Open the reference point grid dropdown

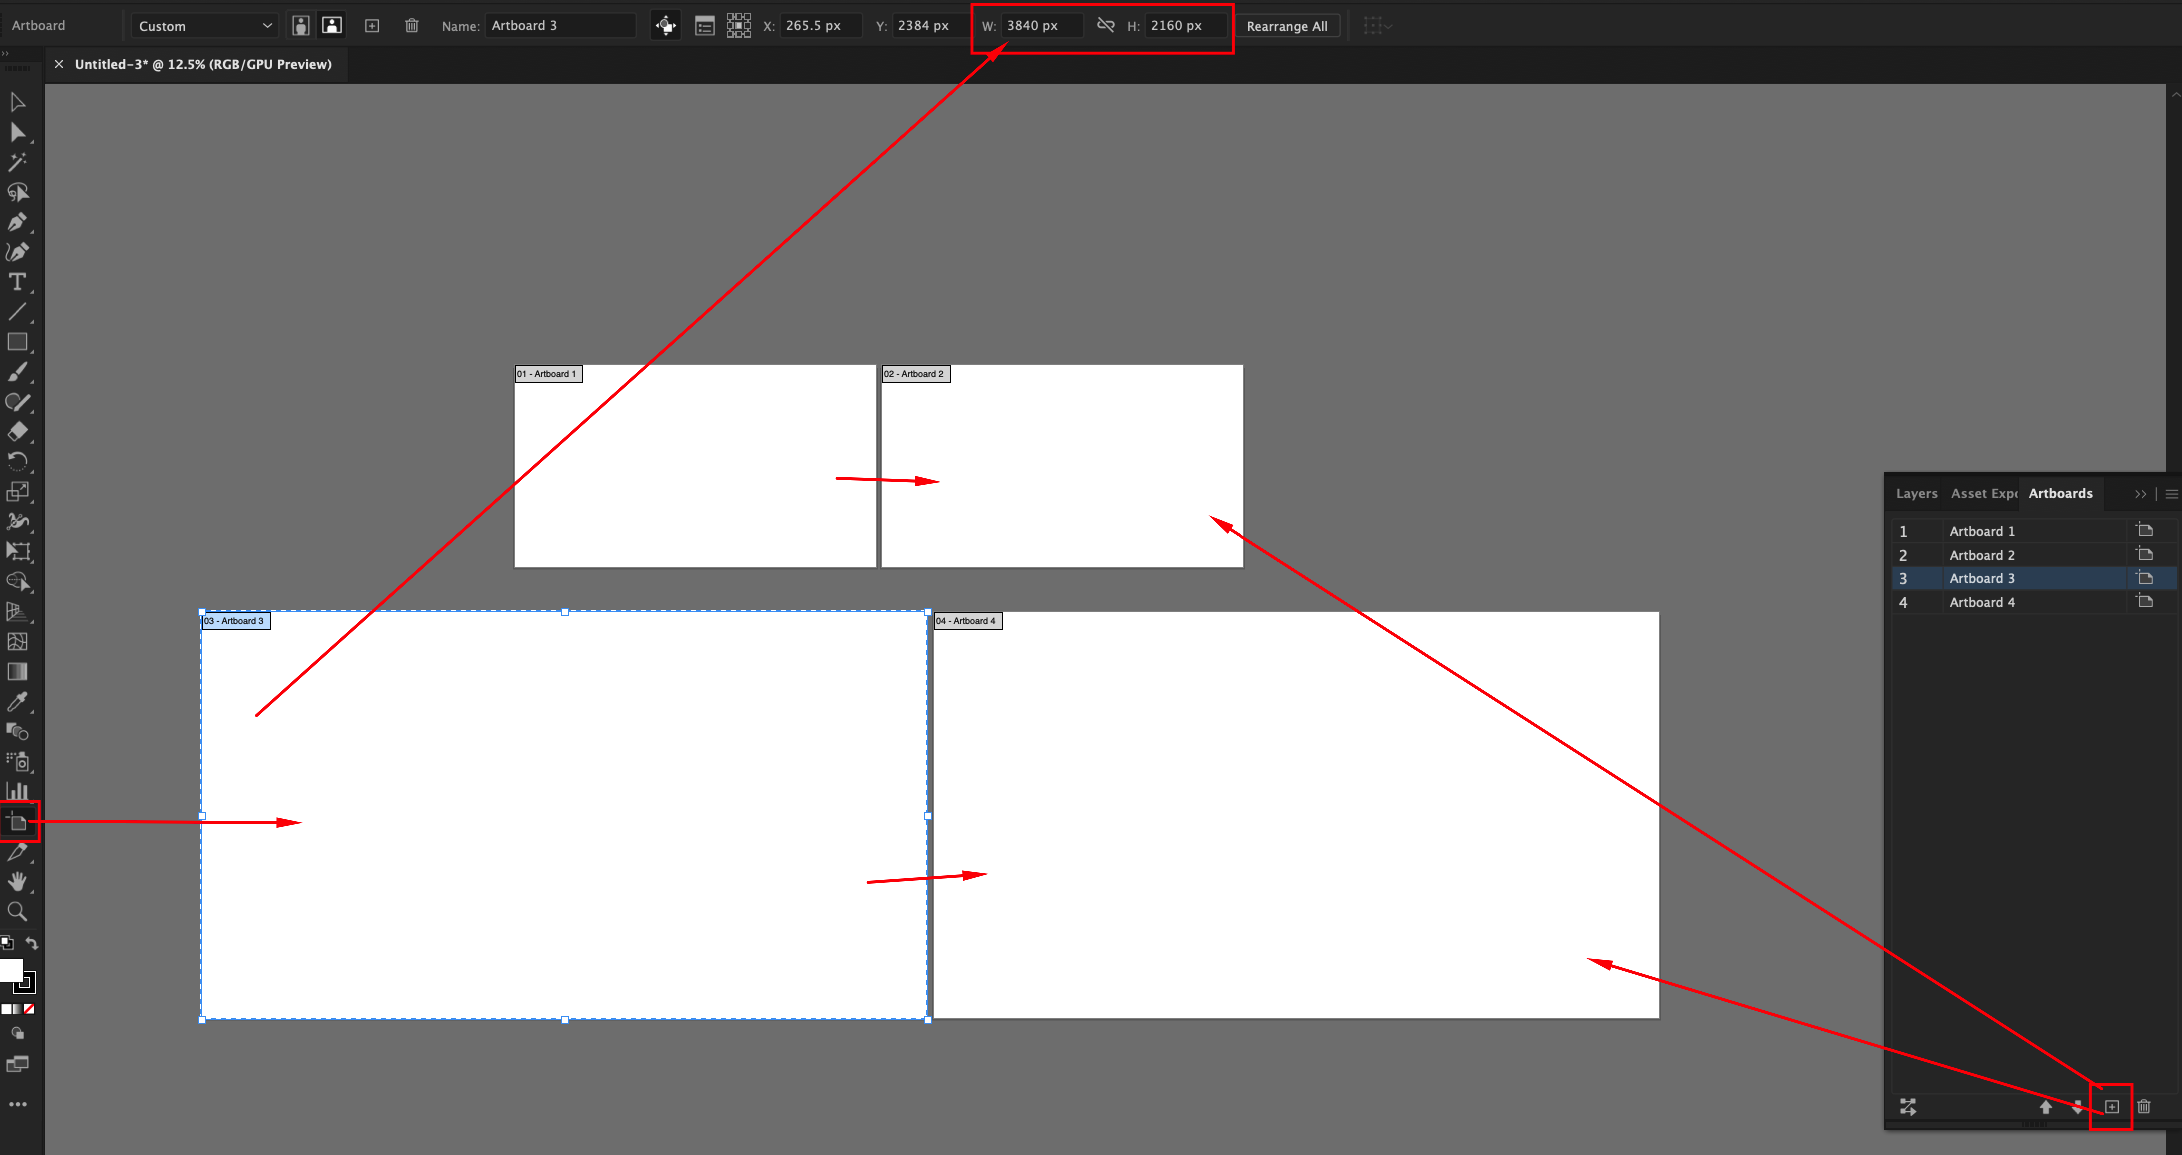tap(740, 25)
